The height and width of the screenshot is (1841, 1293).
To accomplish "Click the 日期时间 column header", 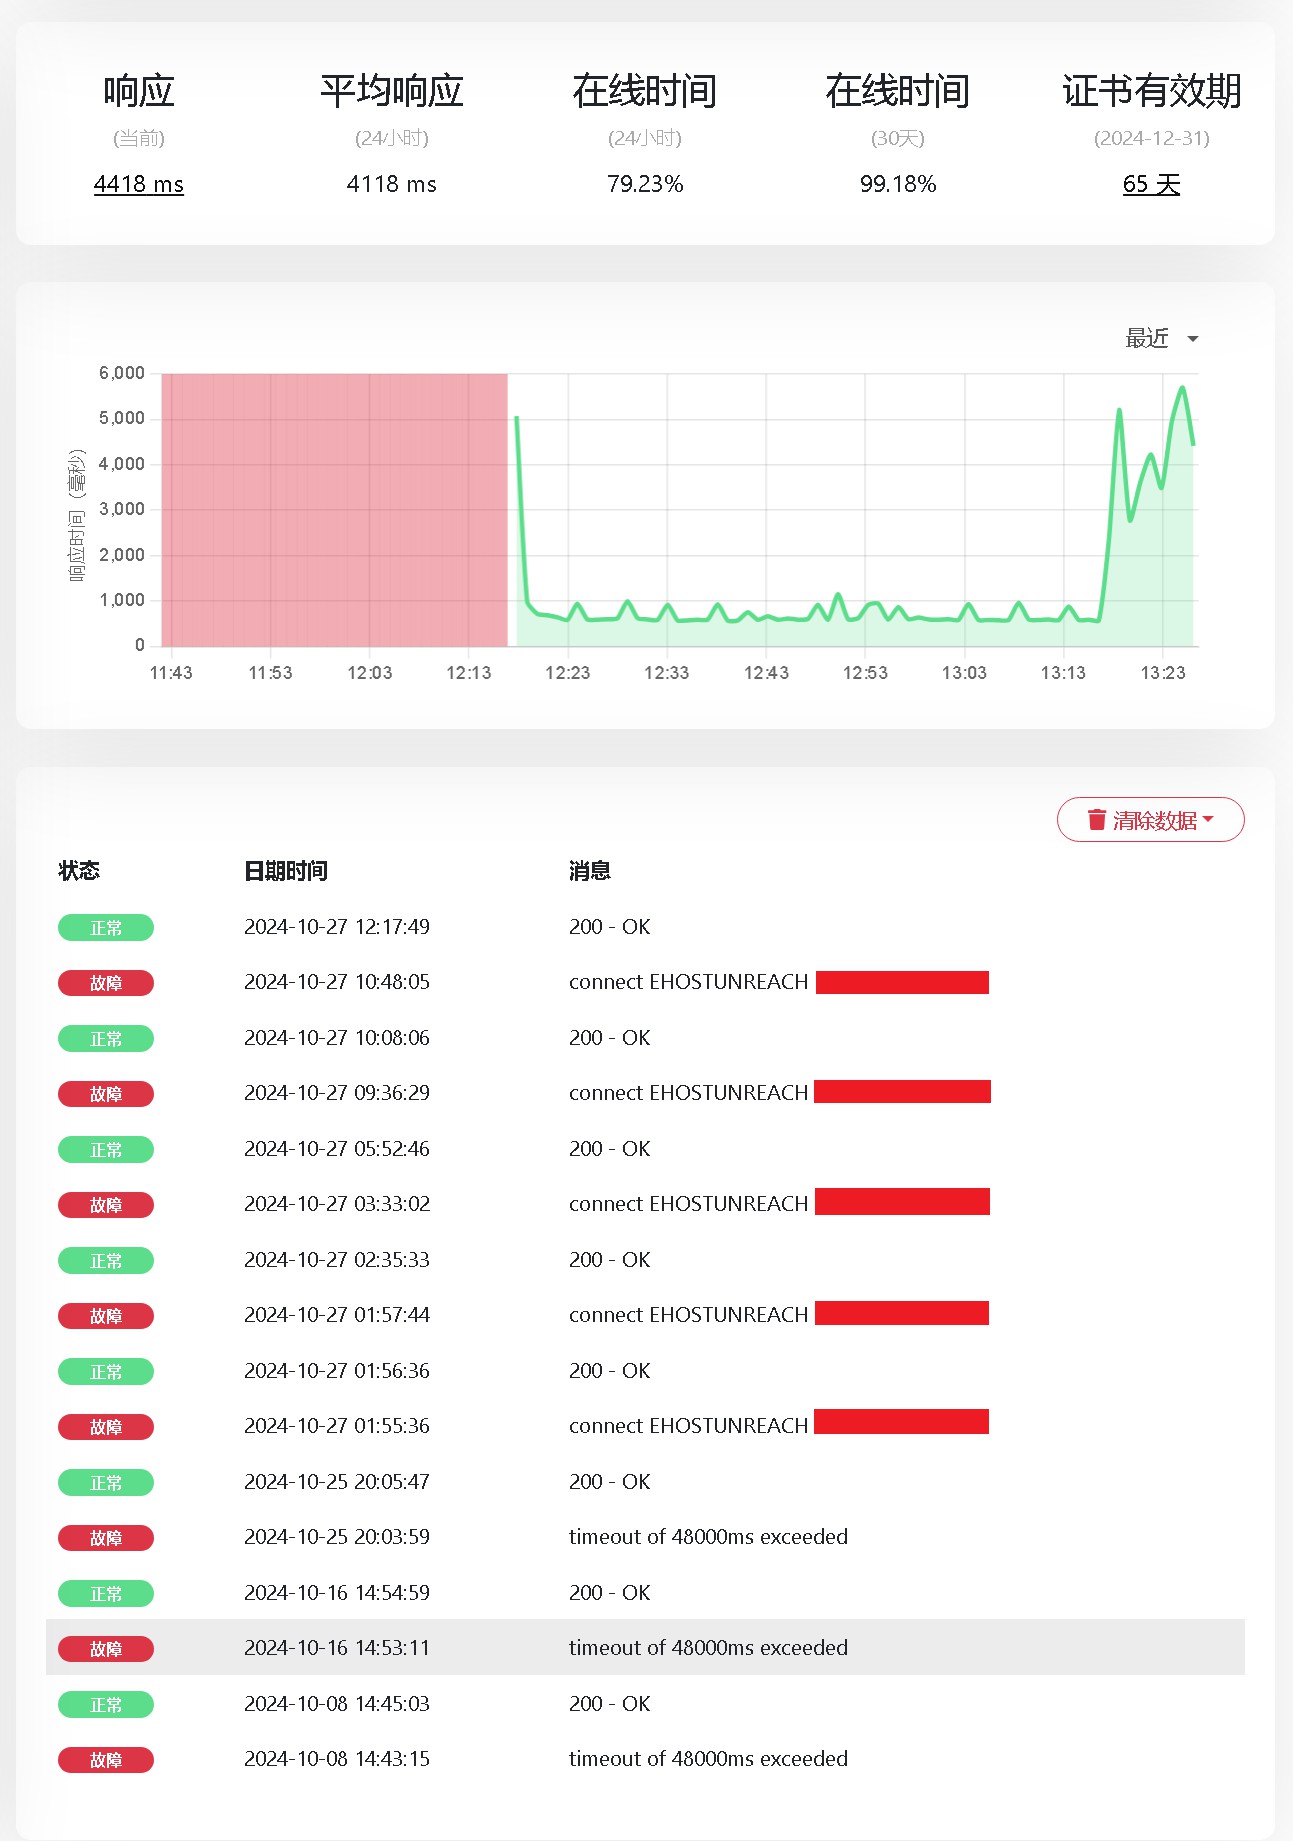I will click(x=286, y=871).
